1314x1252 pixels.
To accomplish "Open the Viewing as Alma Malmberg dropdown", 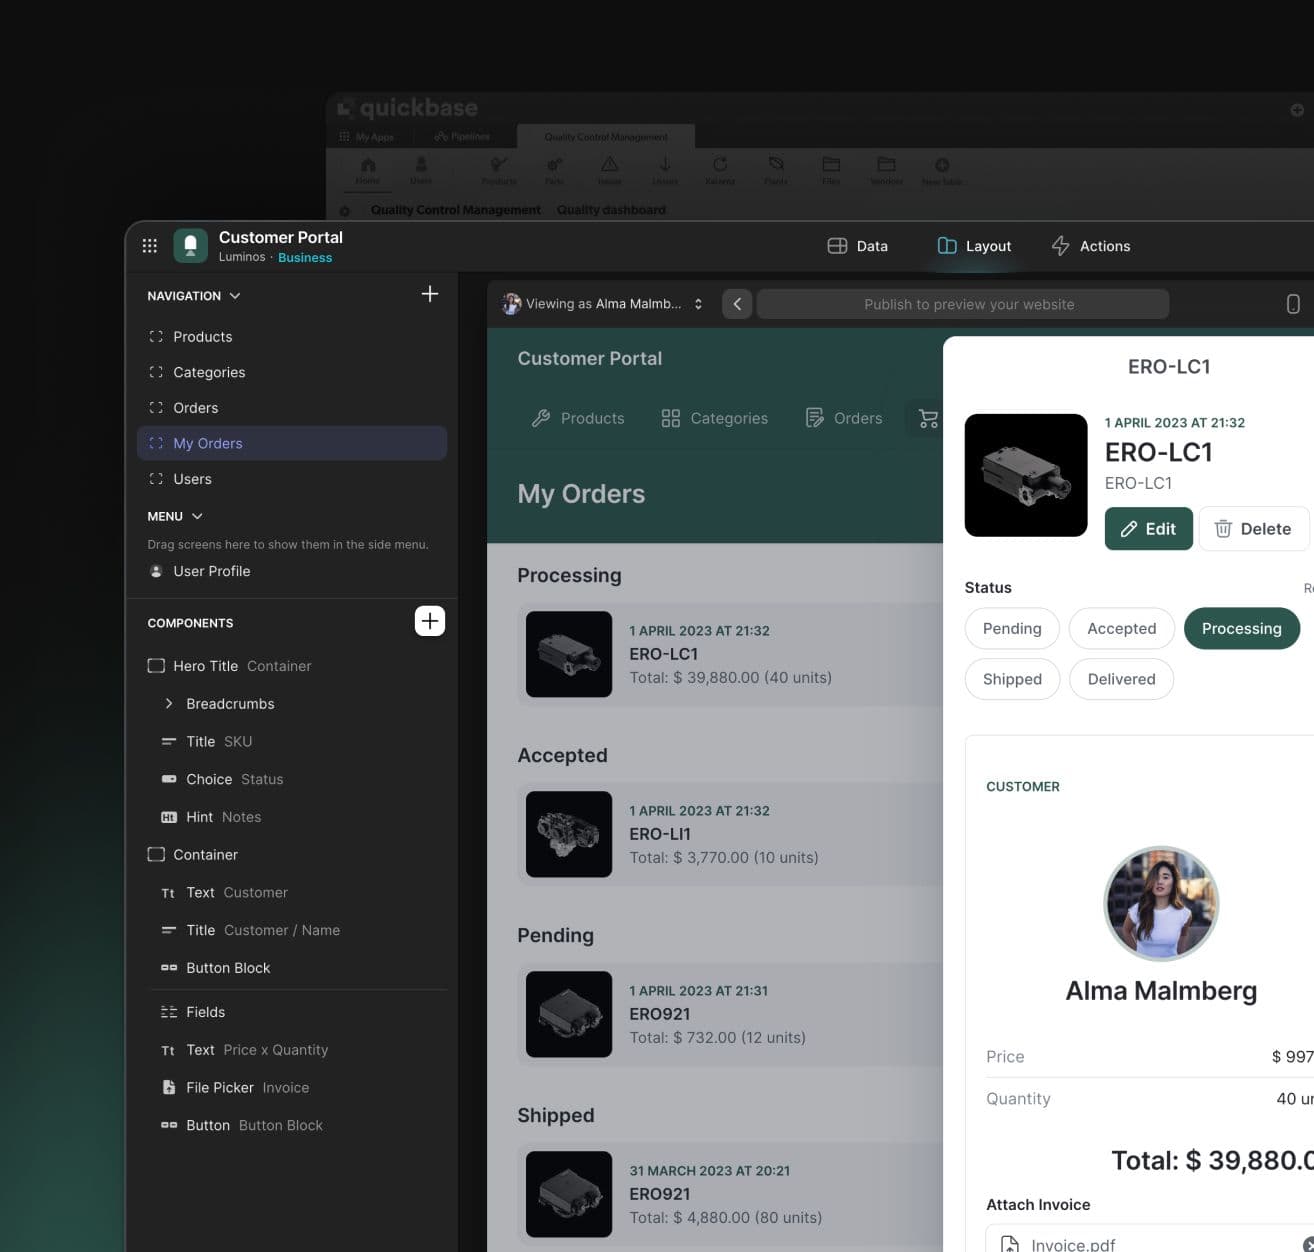I will pyautogui.click(x=602, y=304).
